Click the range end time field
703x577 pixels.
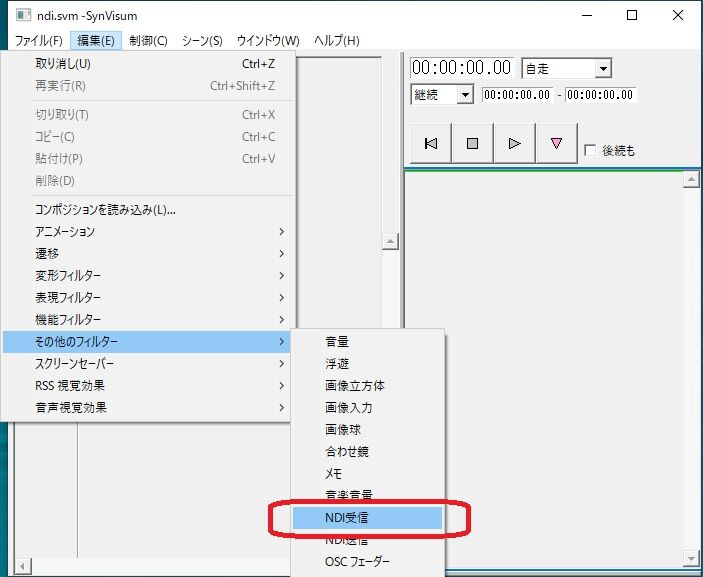(599, 95)
